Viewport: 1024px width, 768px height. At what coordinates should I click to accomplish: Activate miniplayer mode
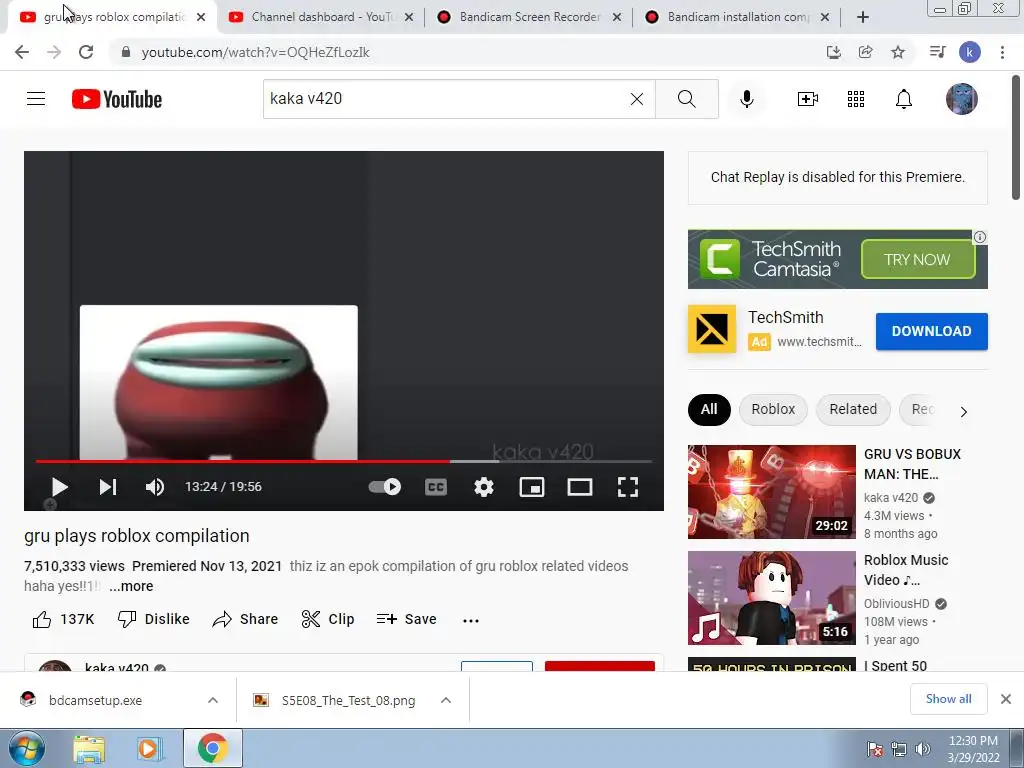pyautogui.click(x=532, y=487)
